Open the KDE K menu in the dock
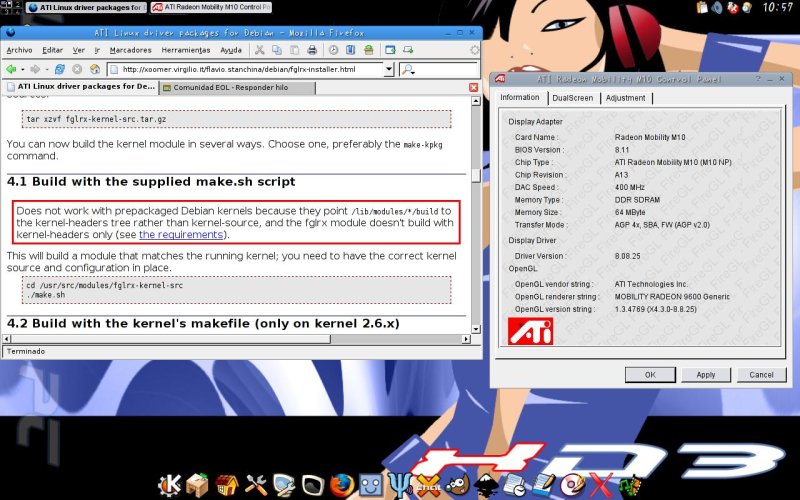 (x=169, y=485)
